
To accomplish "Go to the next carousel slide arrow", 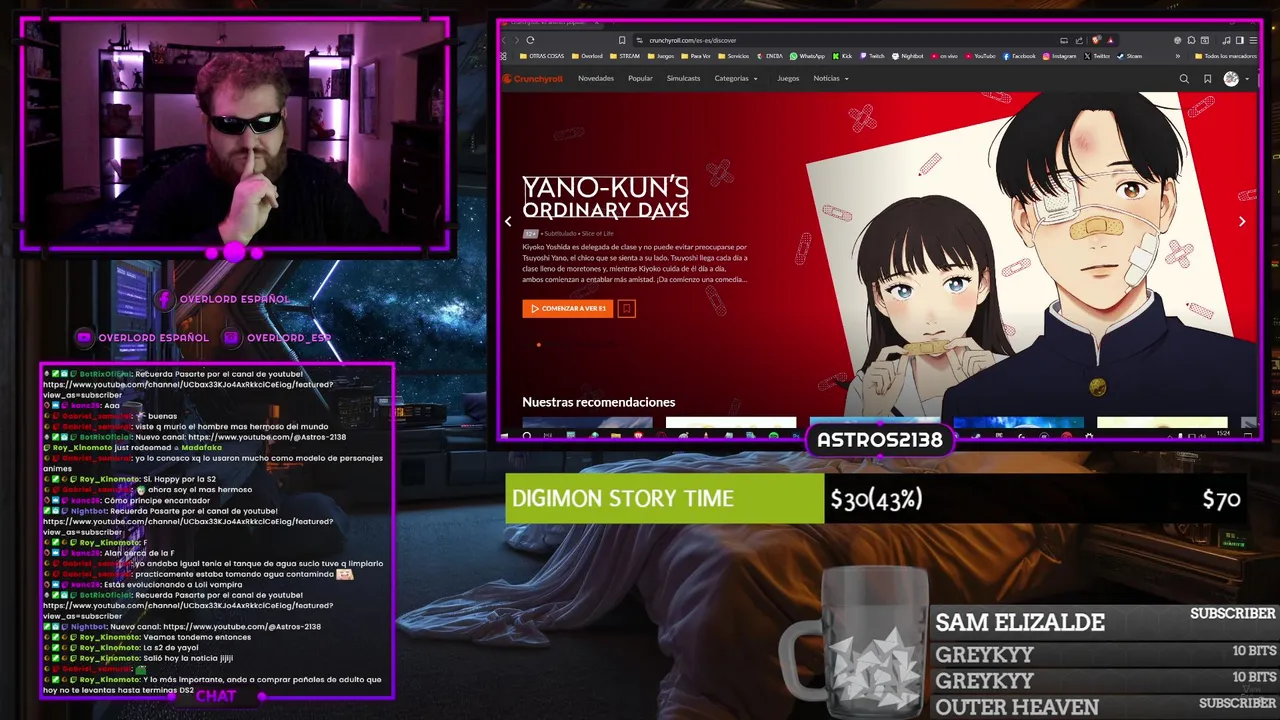I will pyautogui.click(x=1242, y=221).
